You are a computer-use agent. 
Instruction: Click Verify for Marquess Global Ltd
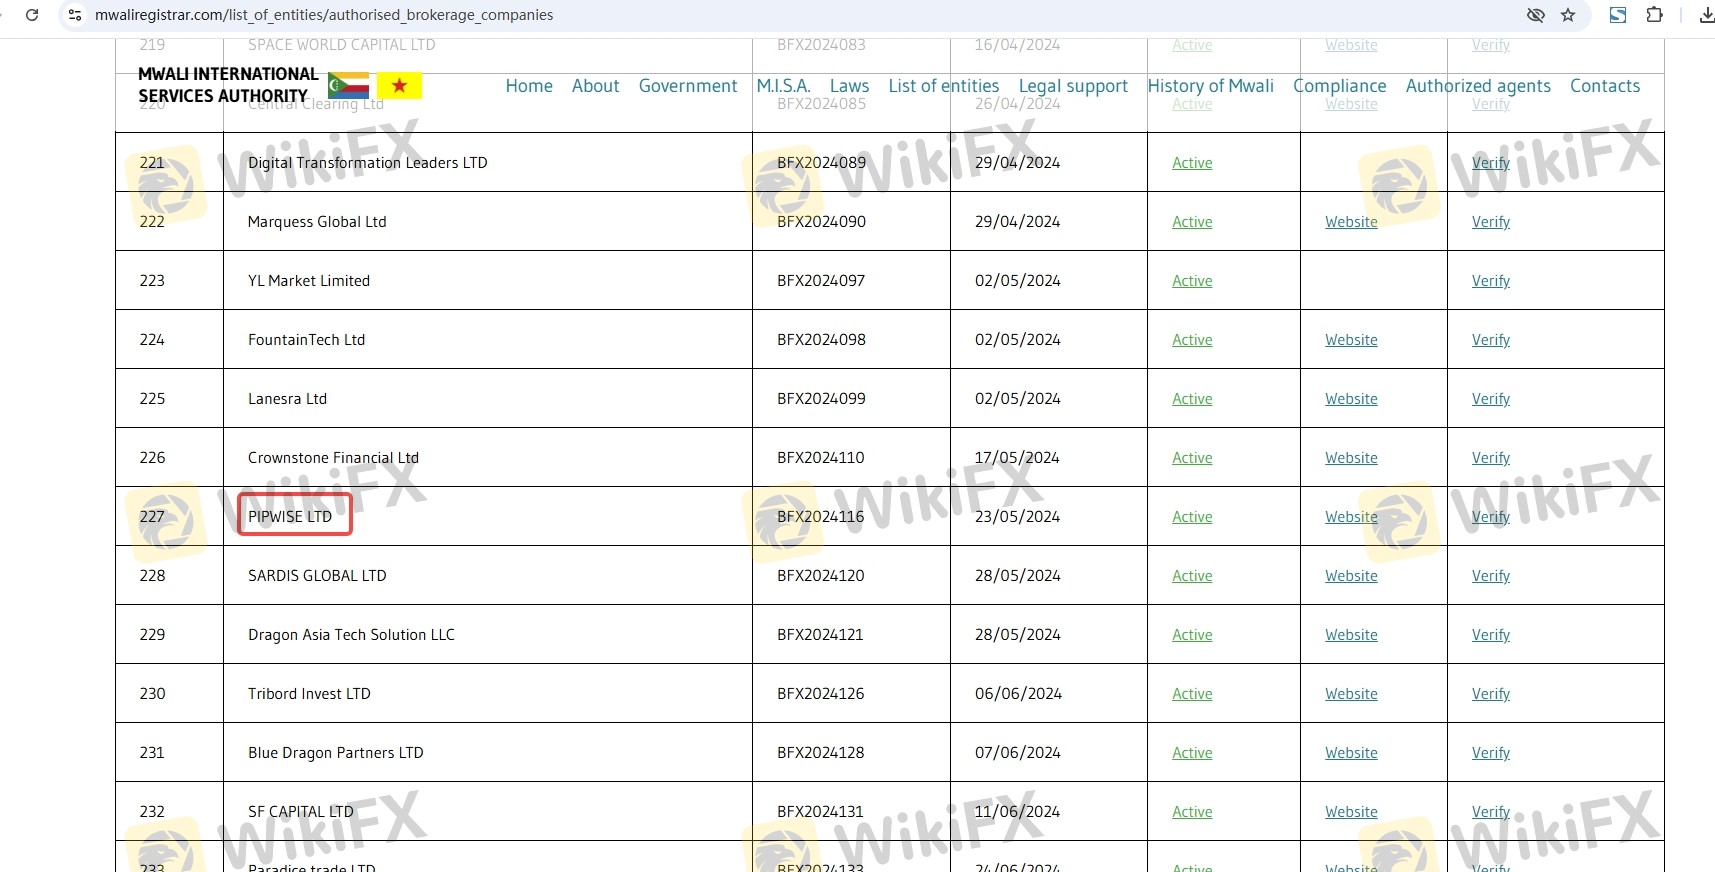(x=1491, y=222)
